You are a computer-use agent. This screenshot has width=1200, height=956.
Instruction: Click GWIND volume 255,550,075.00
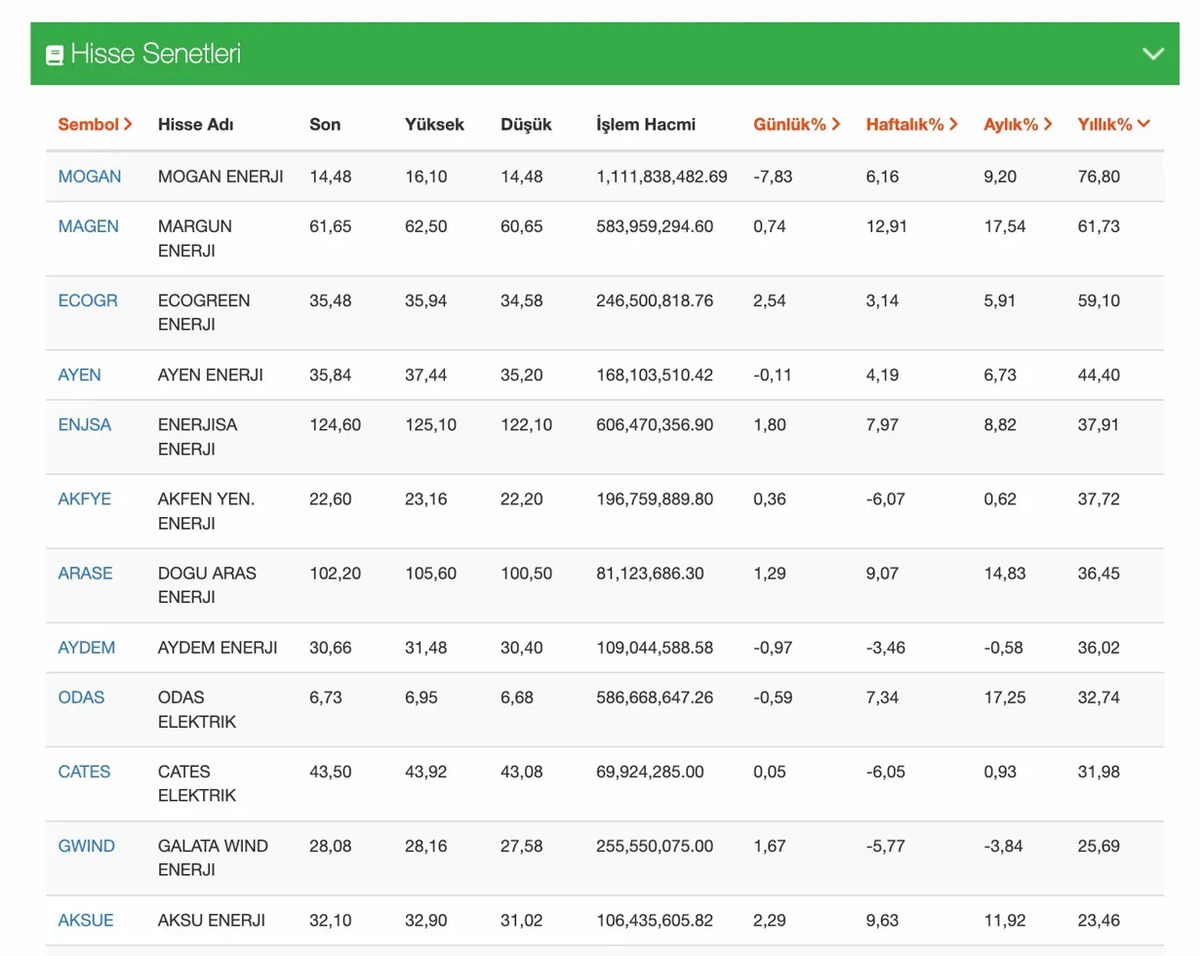tap(655, 845)
